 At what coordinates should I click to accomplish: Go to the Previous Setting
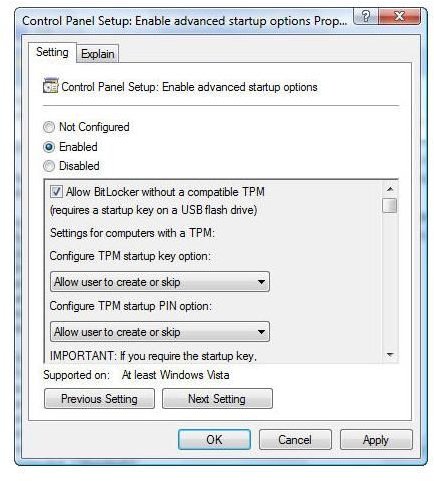(99, 399)
